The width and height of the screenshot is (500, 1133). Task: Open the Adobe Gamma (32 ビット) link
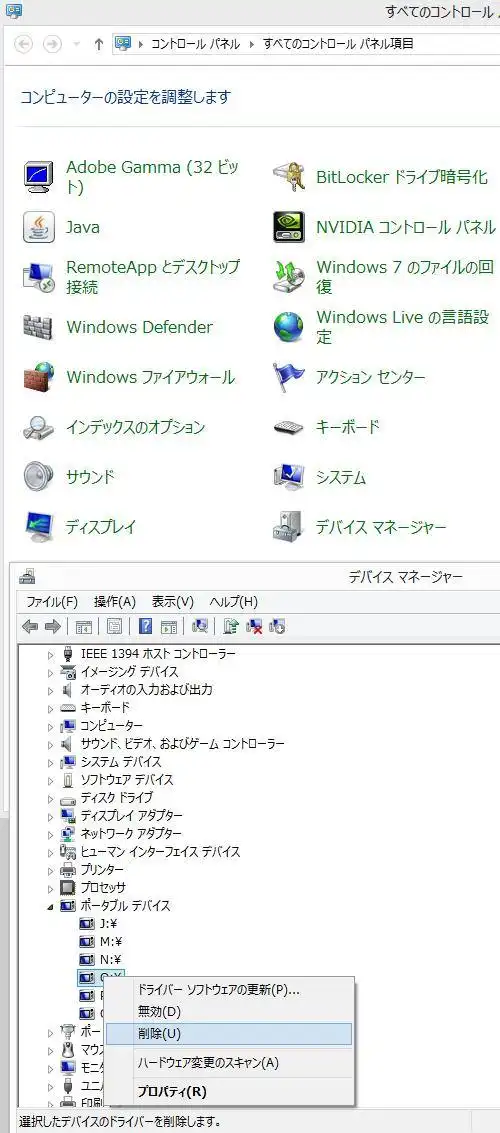click(152, 177)
